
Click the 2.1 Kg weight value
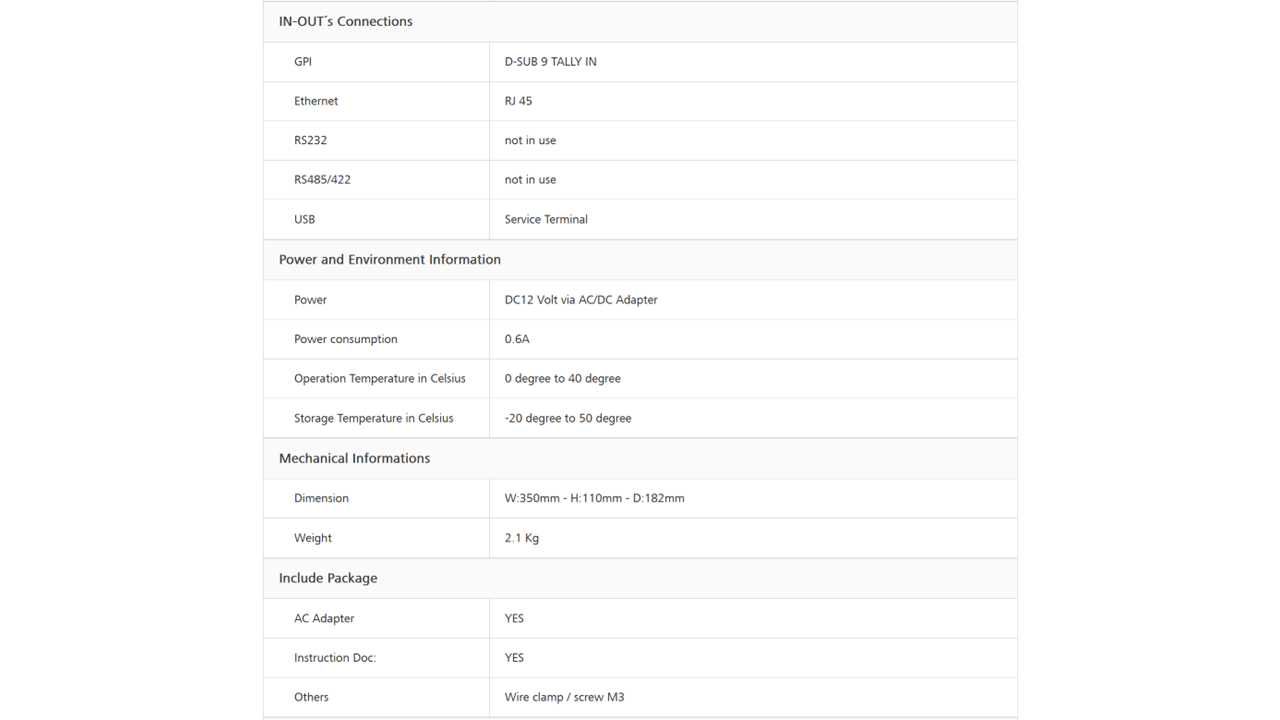pyautogui.click(x=521, y=538)
